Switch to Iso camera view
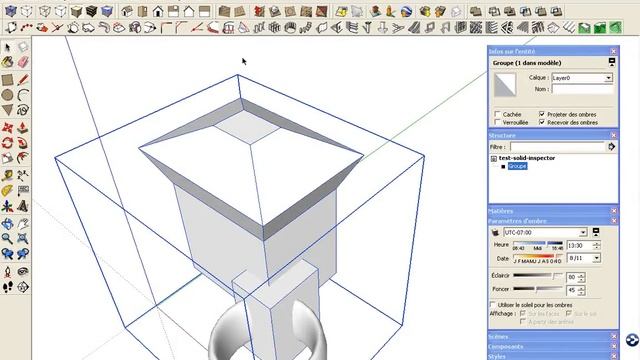The height and width of the screenshot is (360, 640). 127,11
